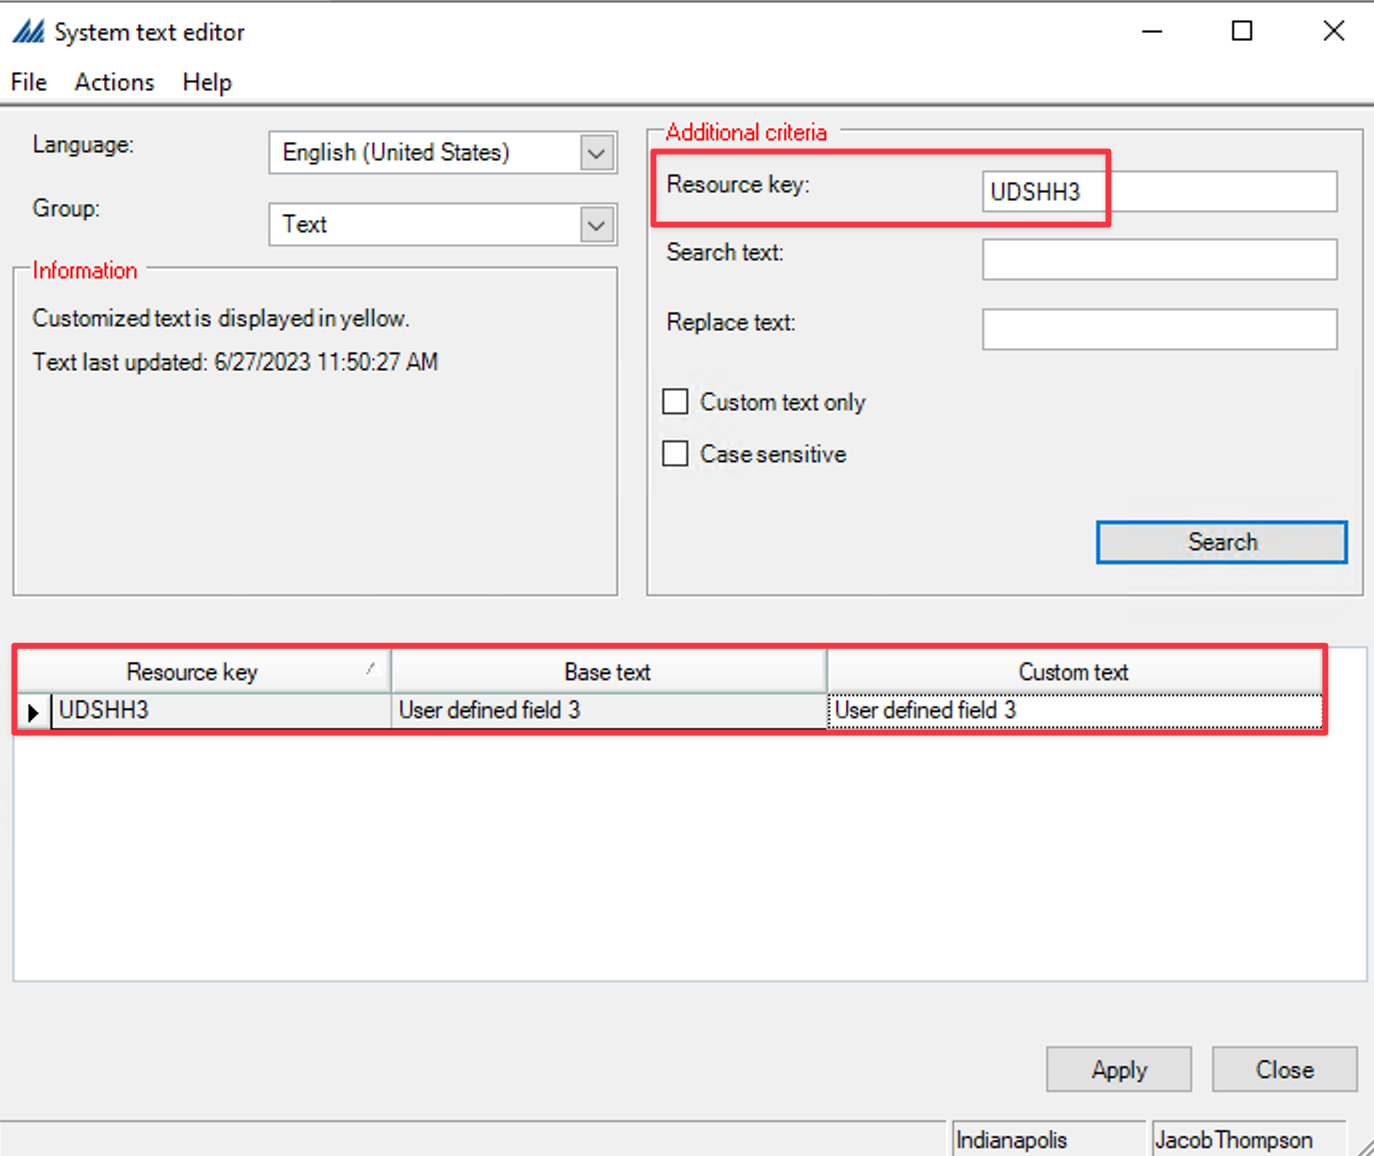Click the sort indicator on Resource key column
The width and height of the screenshot is (1374, 1156).
[372, 670]
